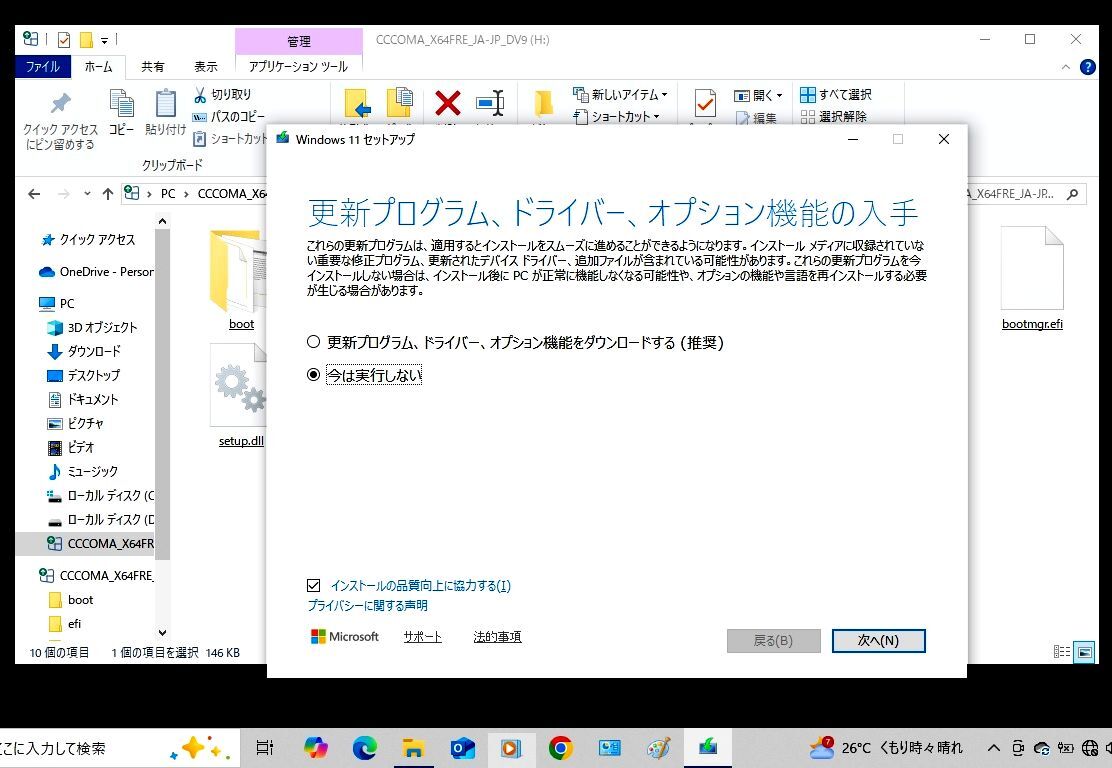This screenshot has height=768, width=1112.
Task: Click the Properties checkmark icon in ribbon
Action: tap(704, 104)
